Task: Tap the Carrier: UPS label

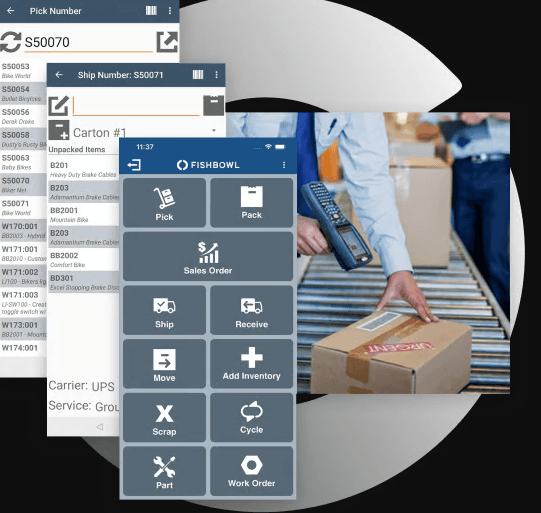Action: [81, 386]
